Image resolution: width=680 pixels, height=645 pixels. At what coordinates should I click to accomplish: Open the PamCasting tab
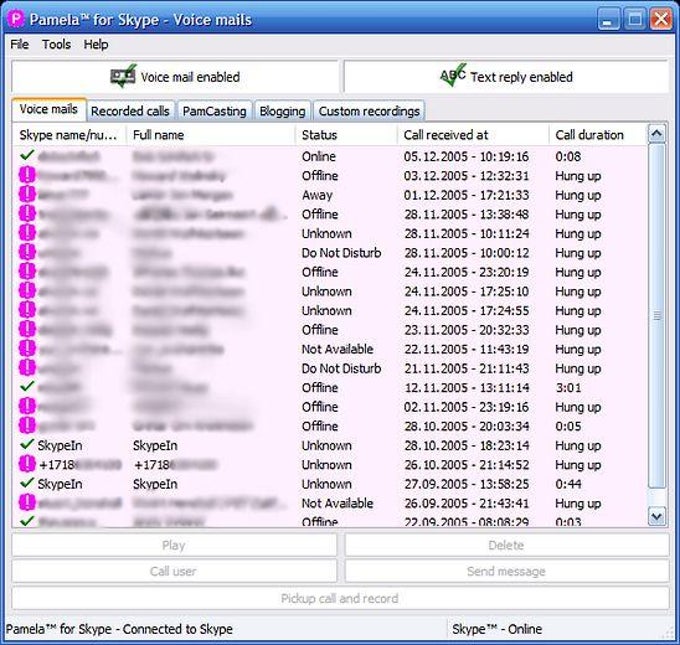point(214,111)
